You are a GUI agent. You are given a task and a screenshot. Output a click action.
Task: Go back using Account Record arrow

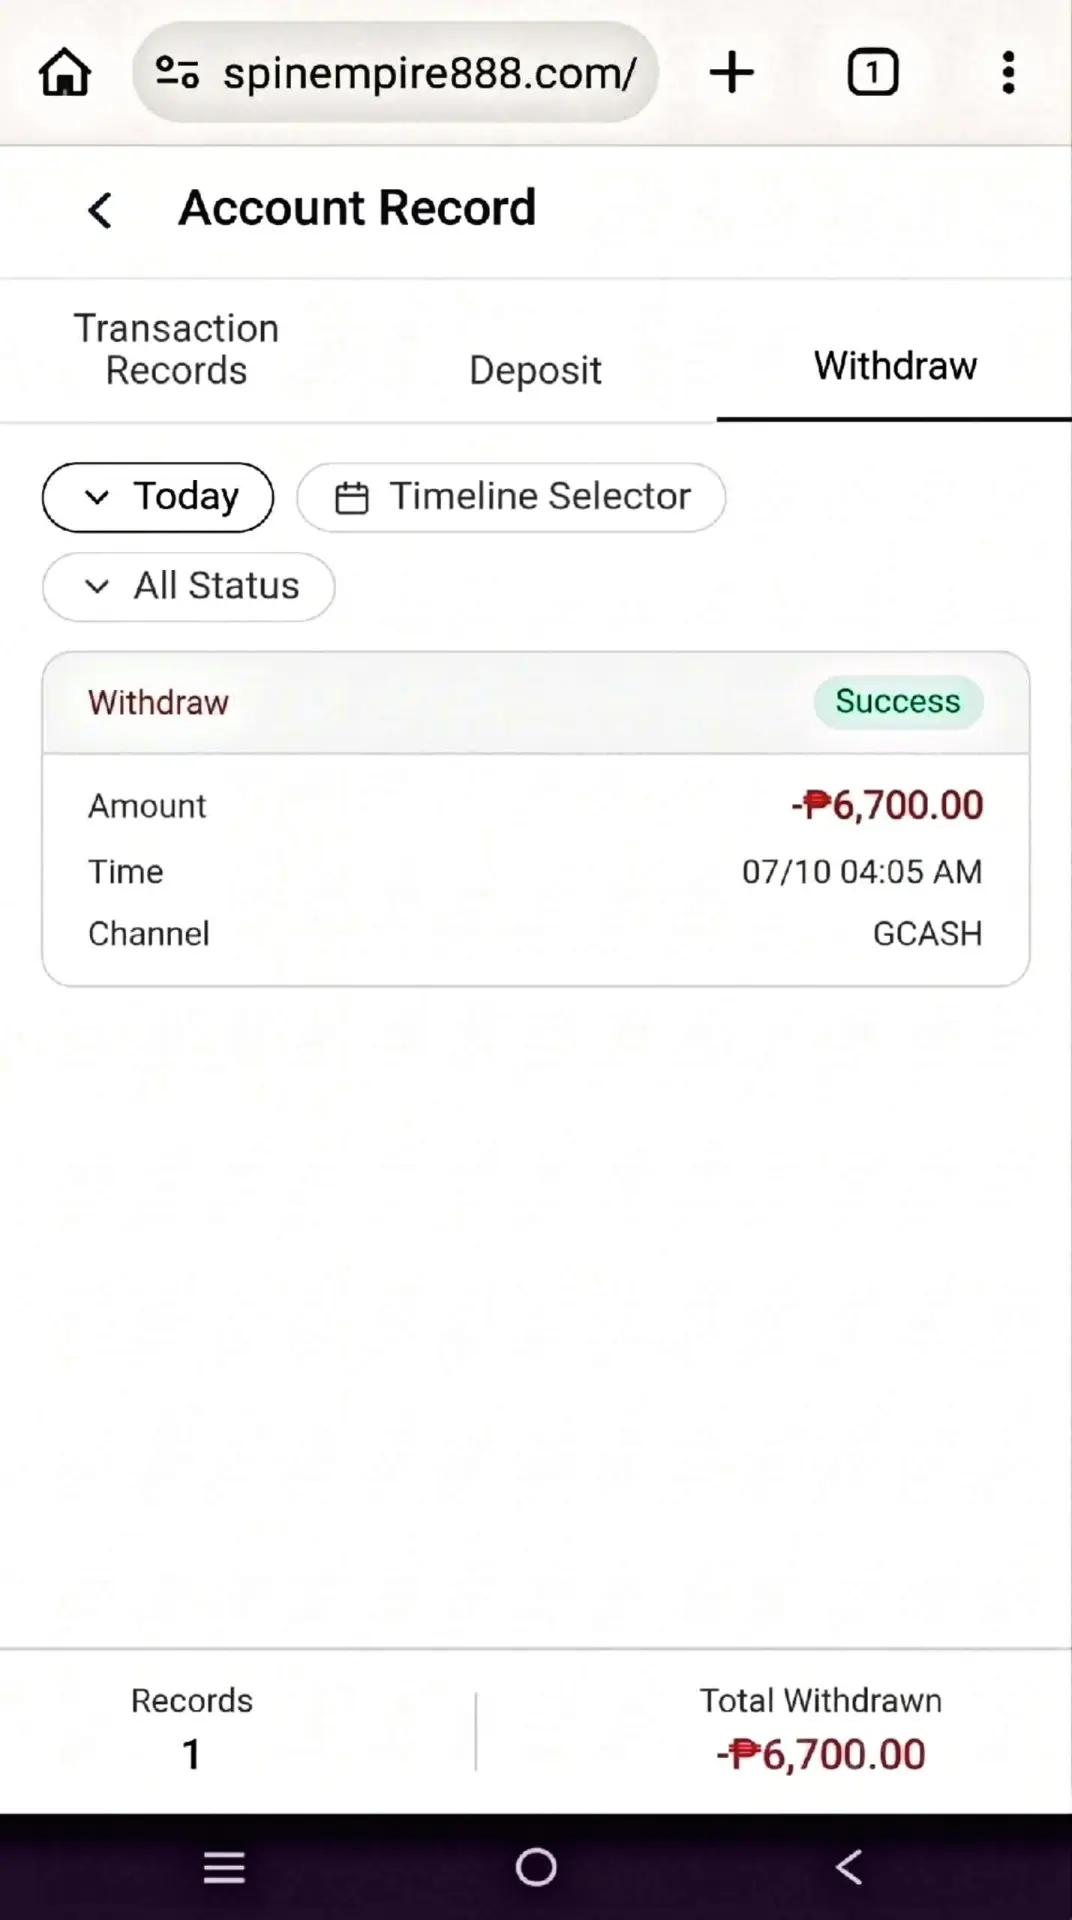(x=100, y=210)
